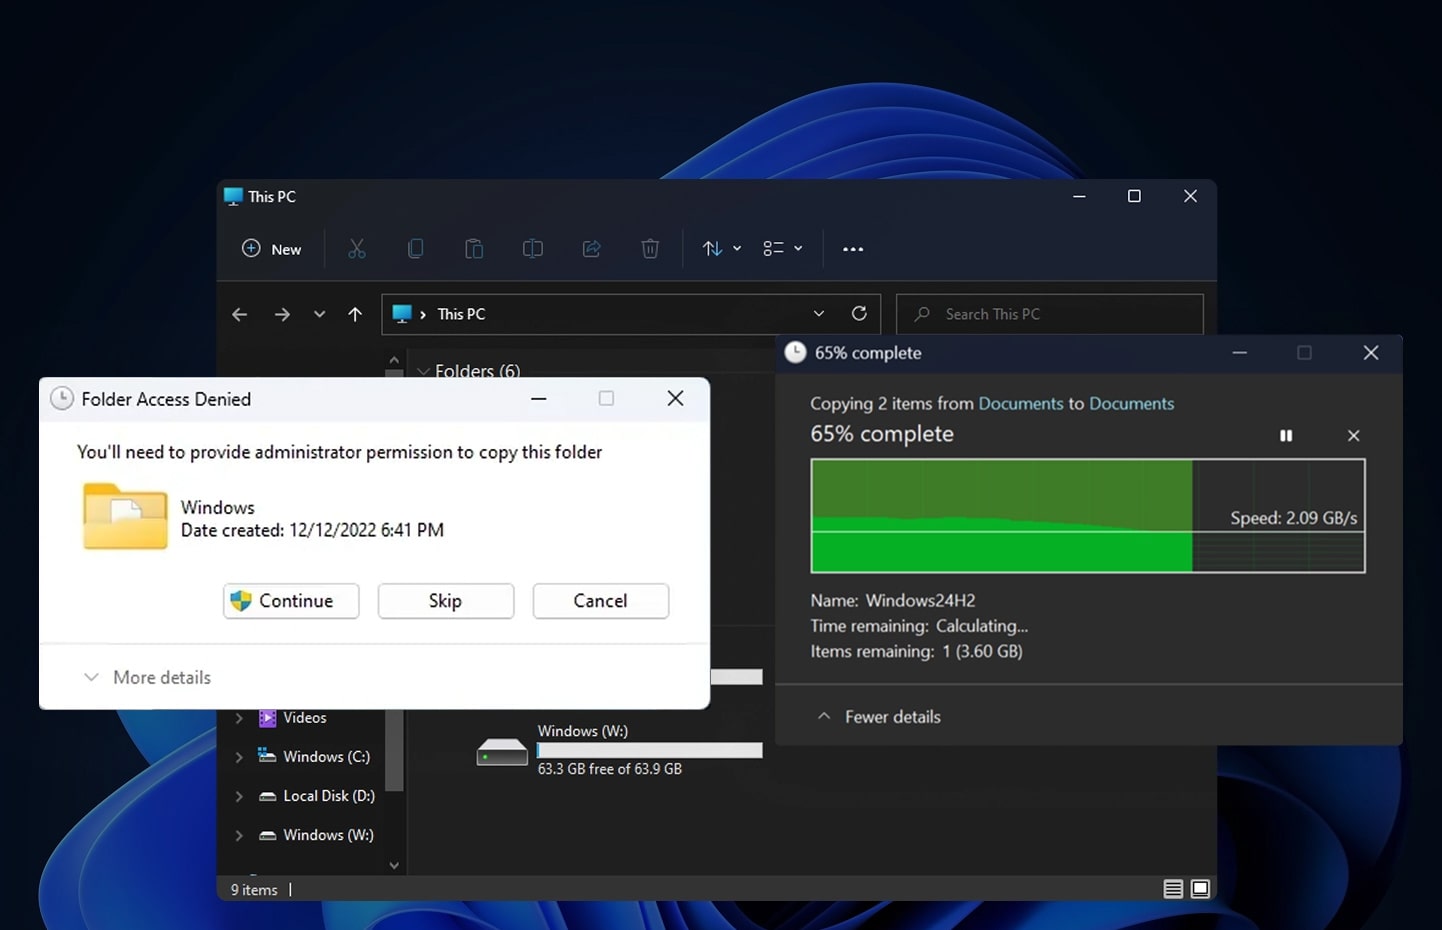This screenshot has width=1442, height=930.
Task: Click the Skip button
Action: (446, 601)
